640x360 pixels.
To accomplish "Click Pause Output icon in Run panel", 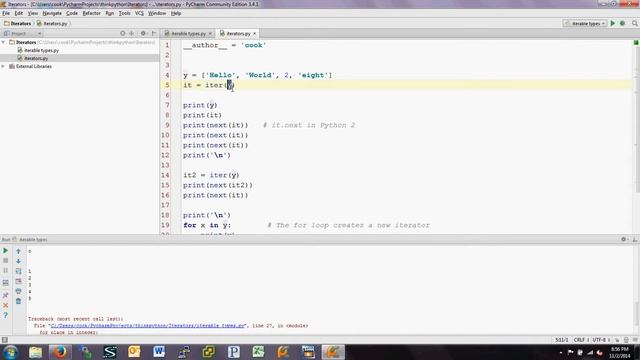I will tap(5, 271).
